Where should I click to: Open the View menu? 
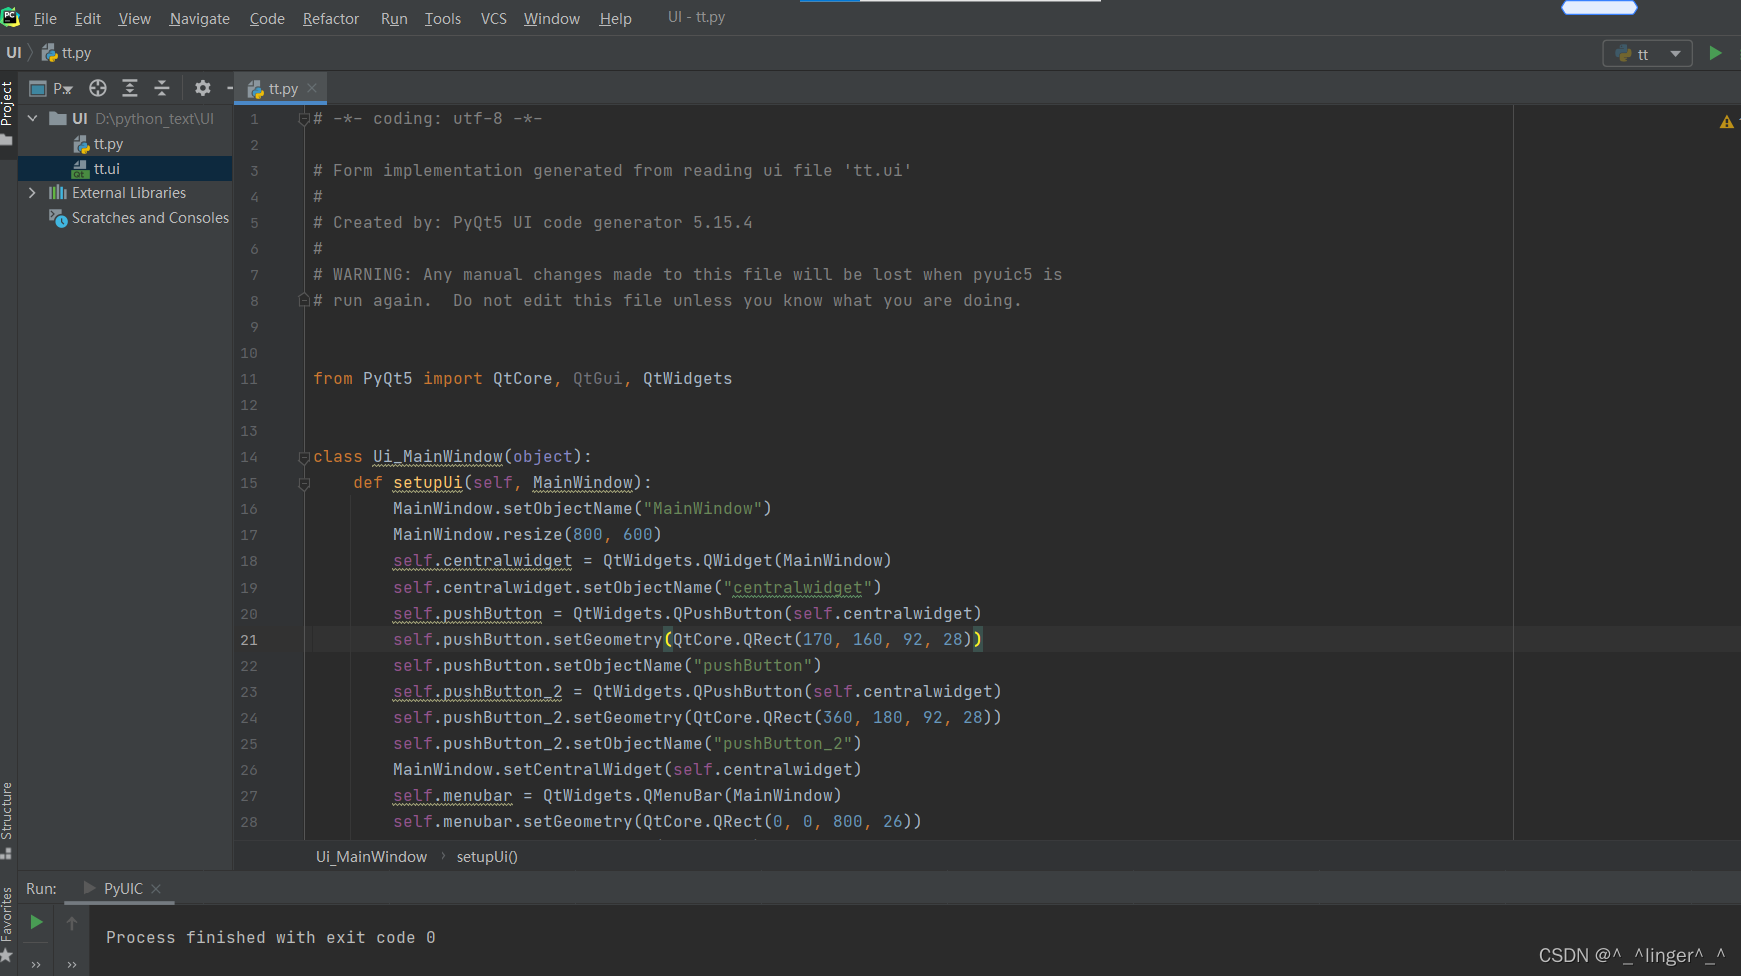tap(134, 18)
